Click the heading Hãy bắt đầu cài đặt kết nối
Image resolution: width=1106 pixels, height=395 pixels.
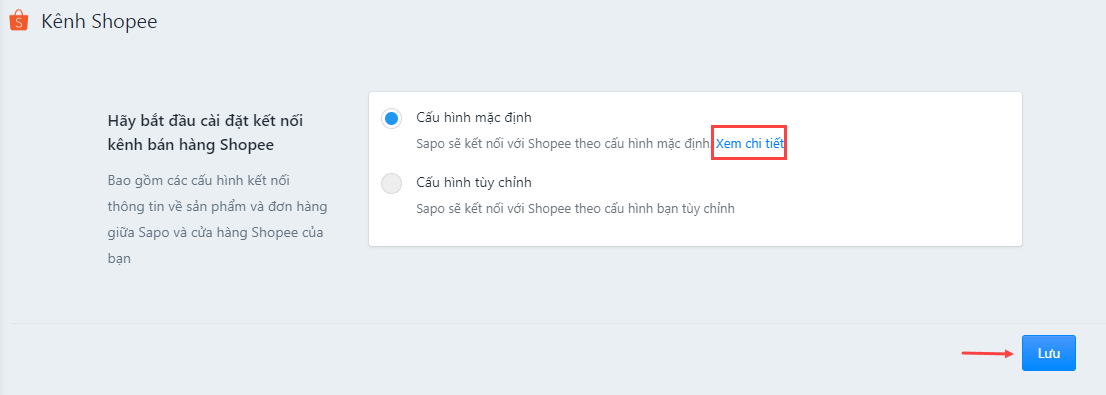[205, 120]
